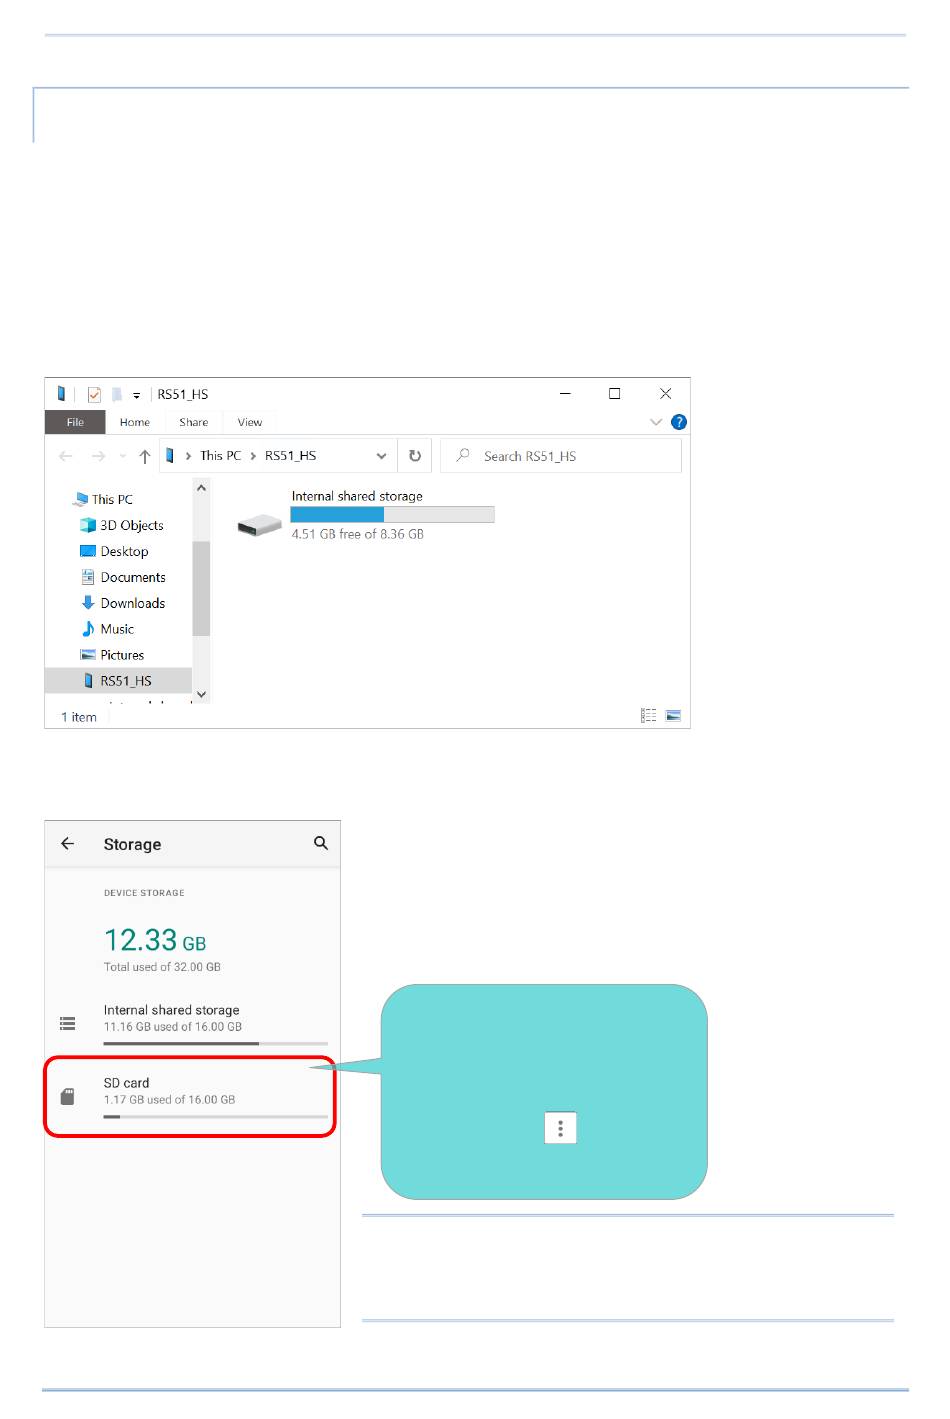Tap the three-dot more options icon

561,1128
